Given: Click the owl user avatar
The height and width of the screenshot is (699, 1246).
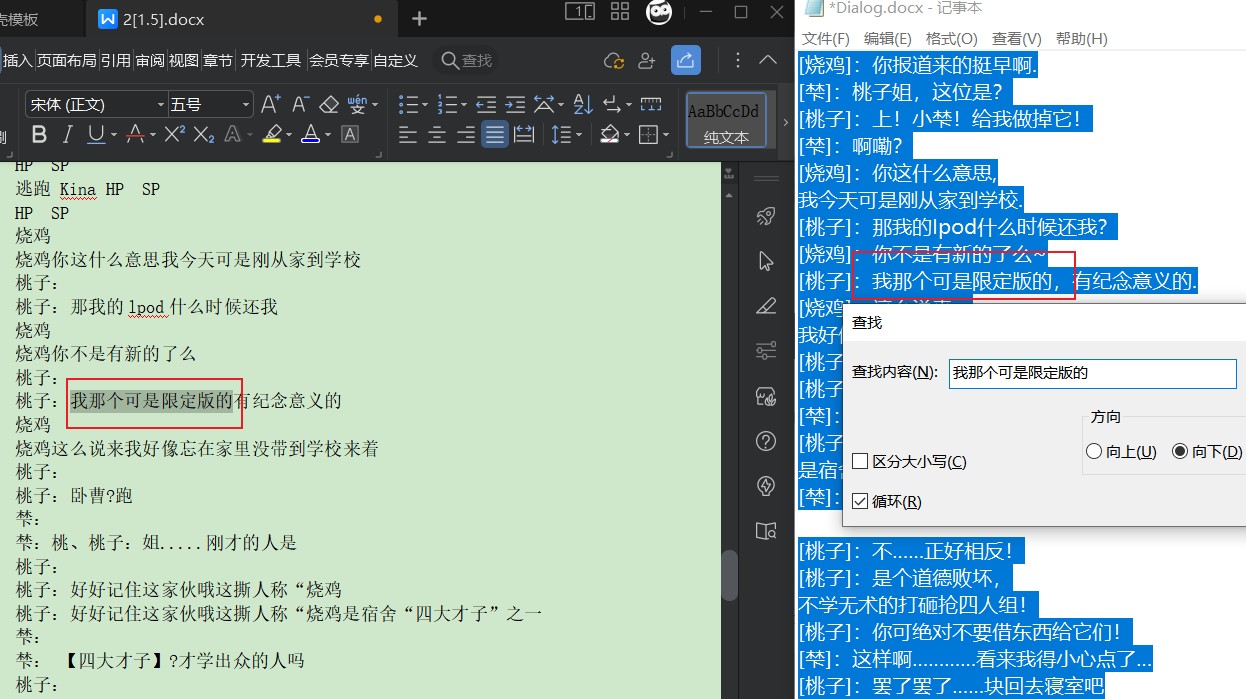Looking at the screenshot, I should (x=658, y=13).
